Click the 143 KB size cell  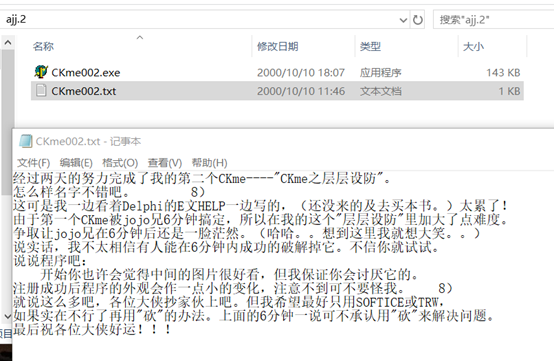(503, 72)
